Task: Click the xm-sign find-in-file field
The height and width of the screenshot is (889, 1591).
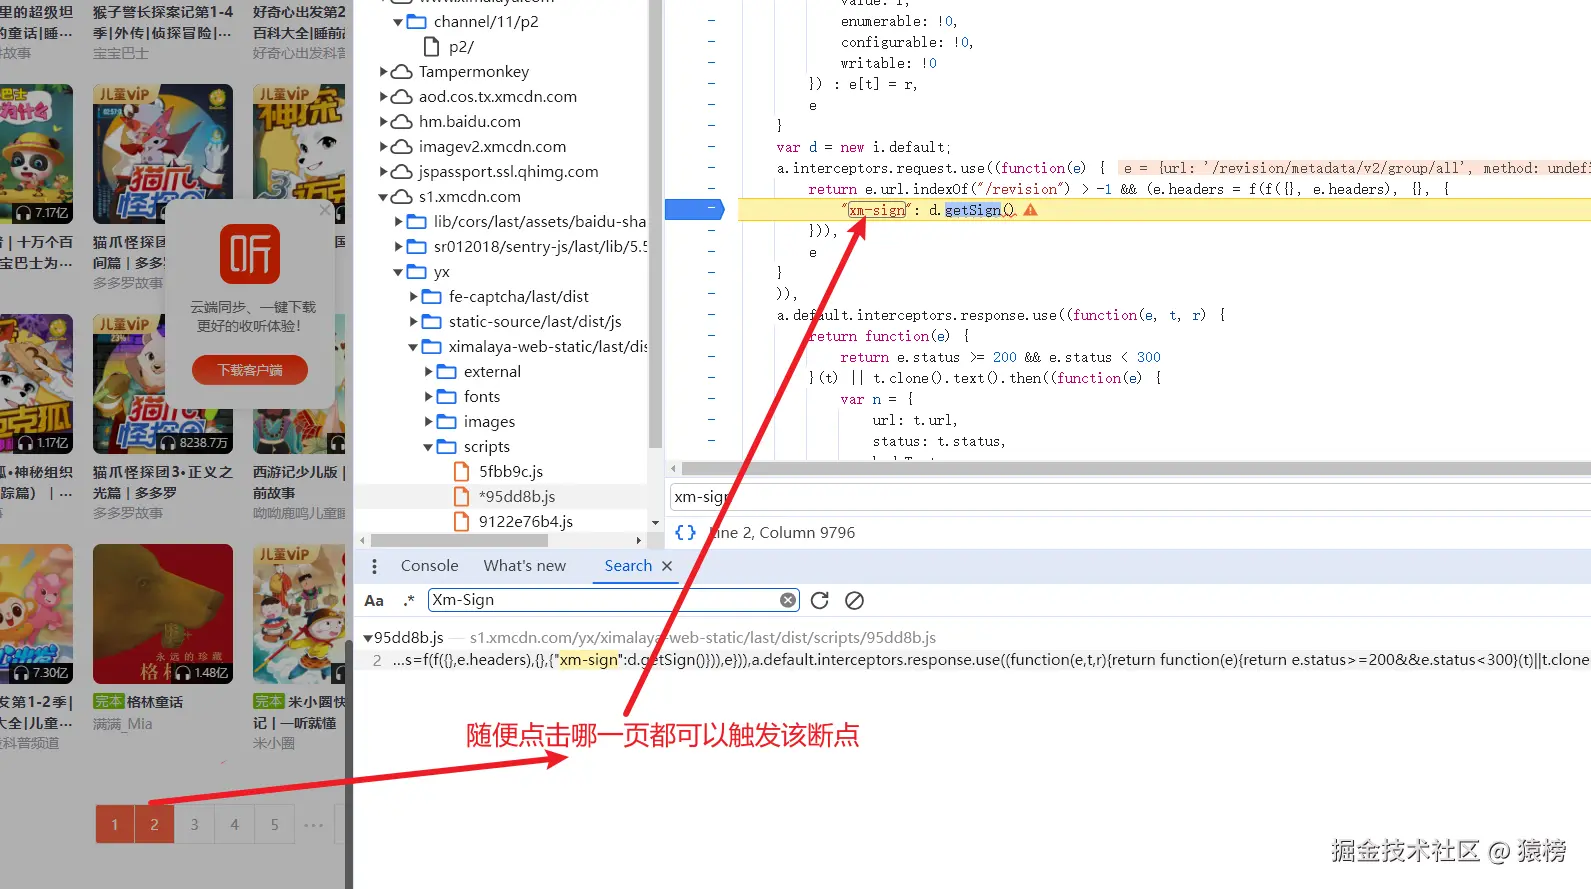Action: pyautogui.click(x=1129, y=497)
